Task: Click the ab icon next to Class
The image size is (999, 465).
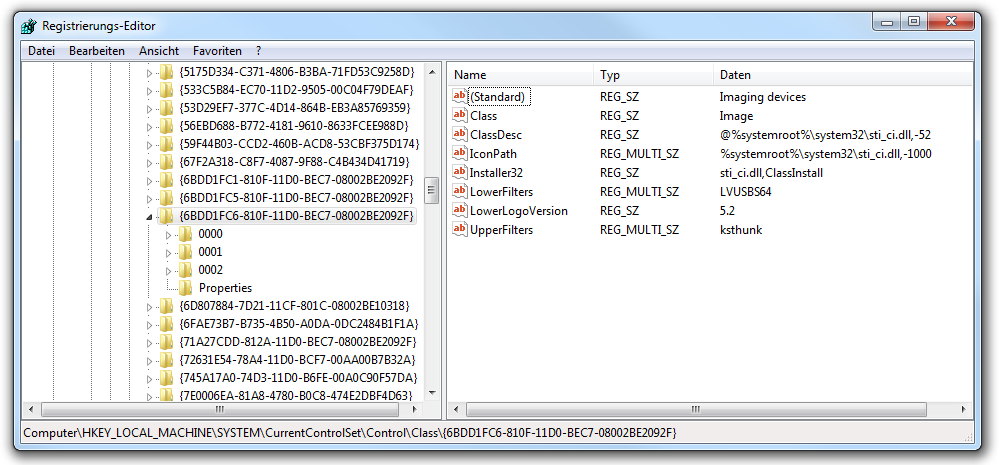Action: tap(459, 115)
